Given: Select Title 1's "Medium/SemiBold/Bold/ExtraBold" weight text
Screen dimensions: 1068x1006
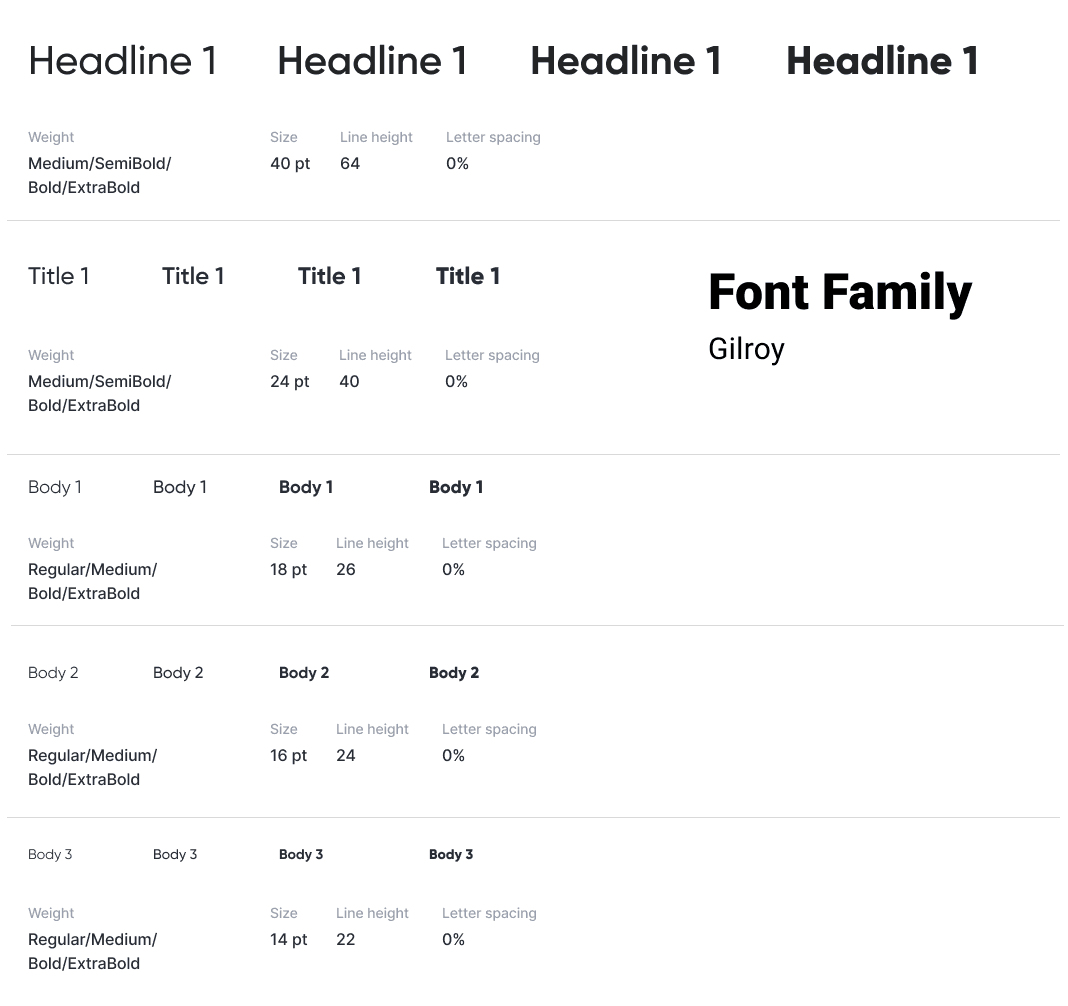Looking at the screenshot, I should point(99,394).
